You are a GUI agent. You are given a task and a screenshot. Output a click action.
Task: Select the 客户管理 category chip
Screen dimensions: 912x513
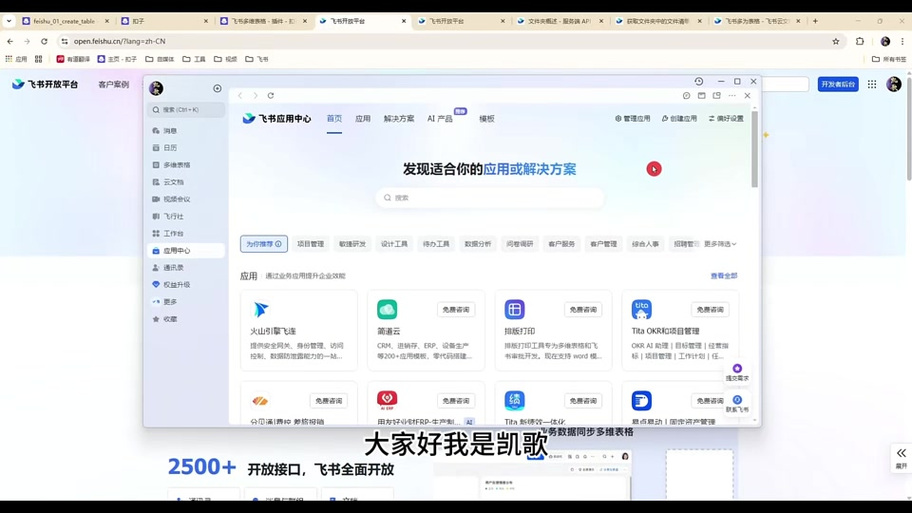[x=604, y=244]
